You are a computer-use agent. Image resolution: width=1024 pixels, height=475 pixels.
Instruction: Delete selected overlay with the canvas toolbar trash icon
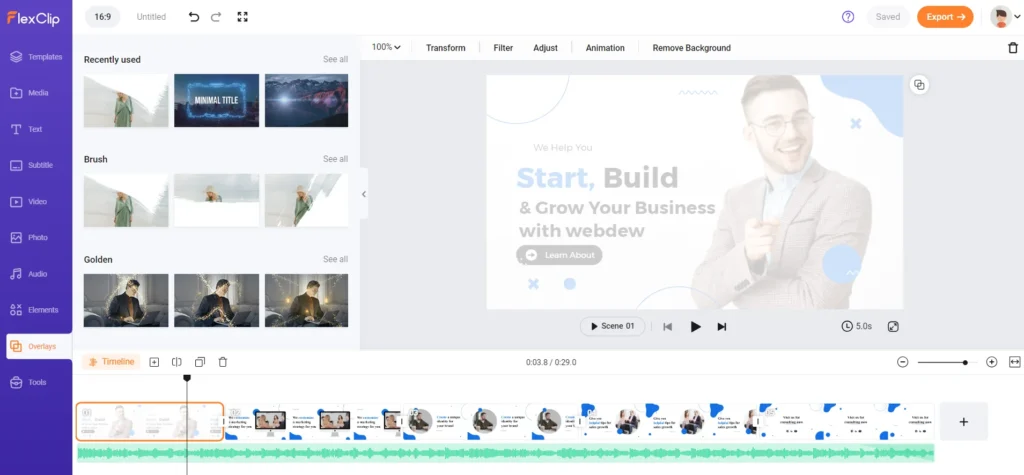1013,48
